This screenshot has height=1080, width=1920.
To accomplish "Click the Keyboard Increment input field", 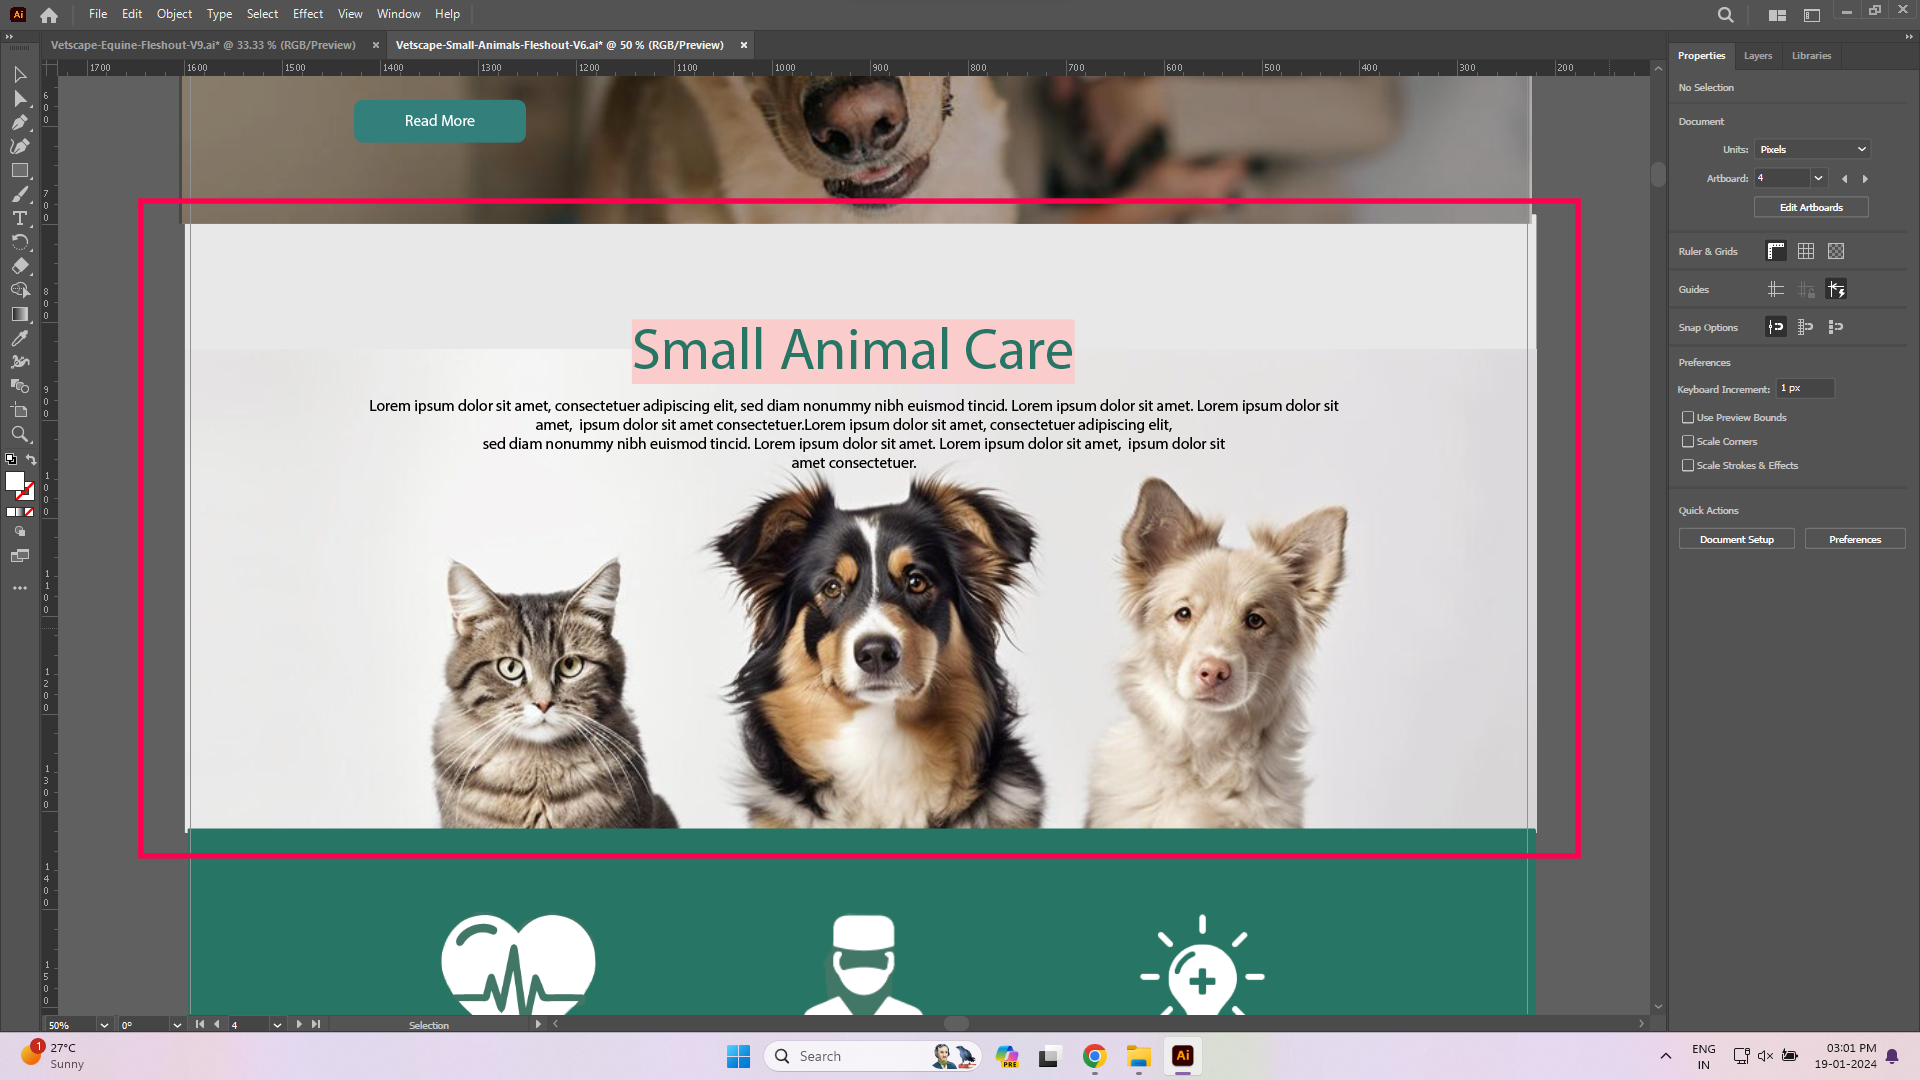I will pyautogui.click(x=1805, y=389).
